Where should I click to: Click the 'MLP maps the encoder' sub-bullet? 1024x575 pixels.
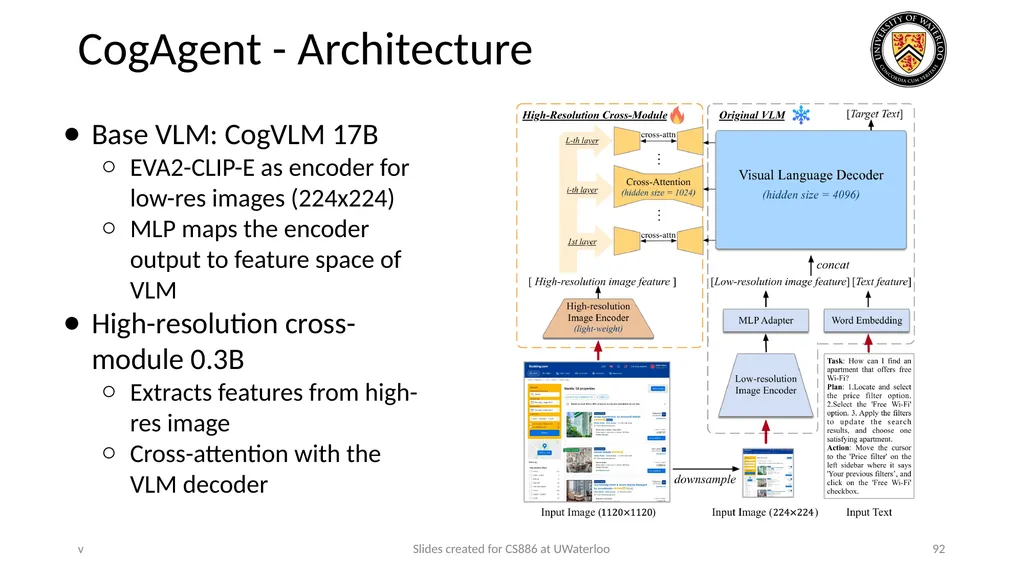click(265, 259)
